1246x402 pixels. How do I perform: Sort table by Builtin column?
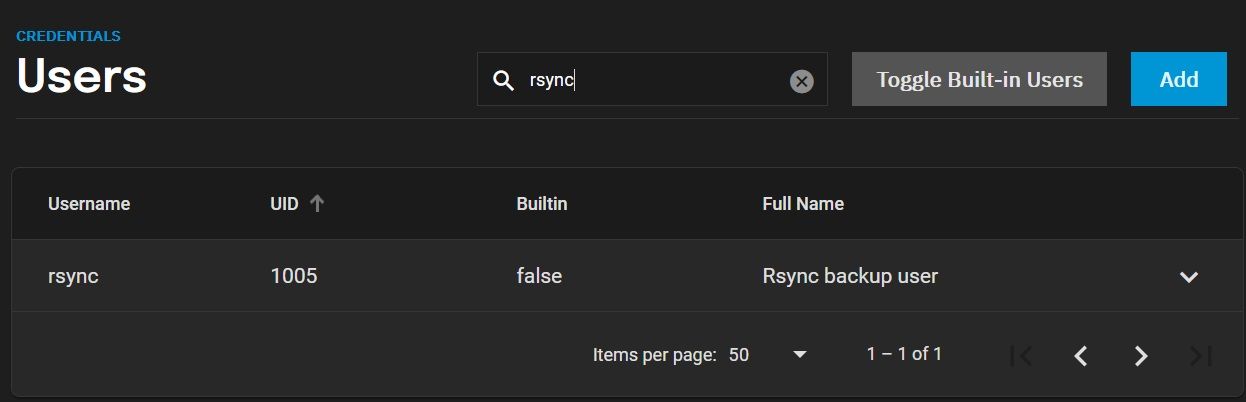(x=541, y=204)
